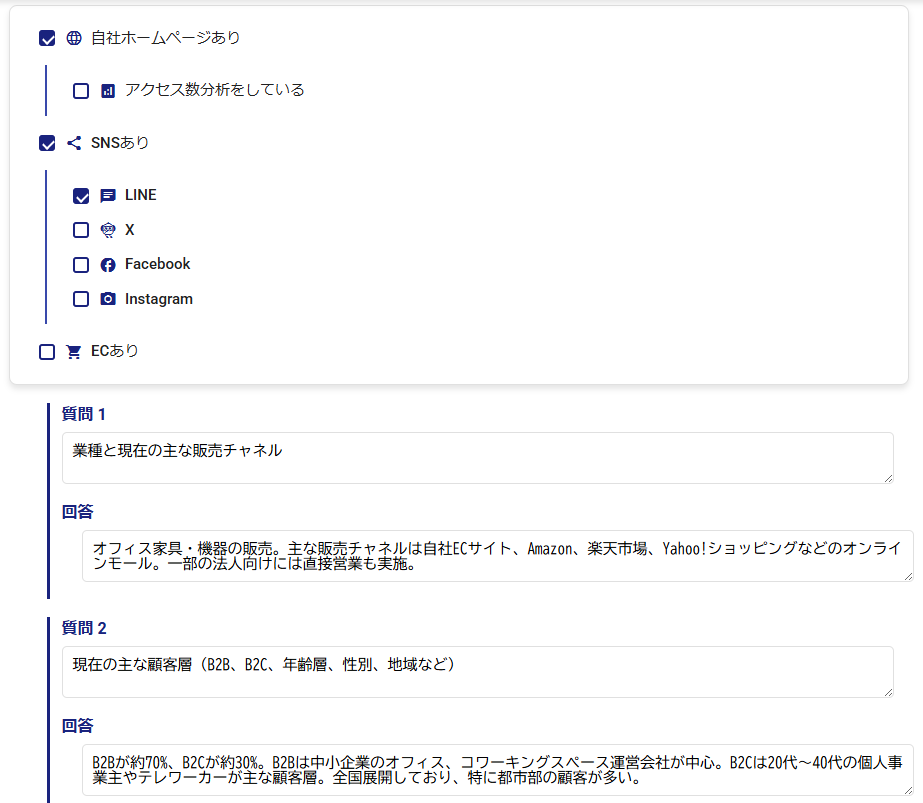
Task: Focus the 質問 1 text field
Action: 476,458
